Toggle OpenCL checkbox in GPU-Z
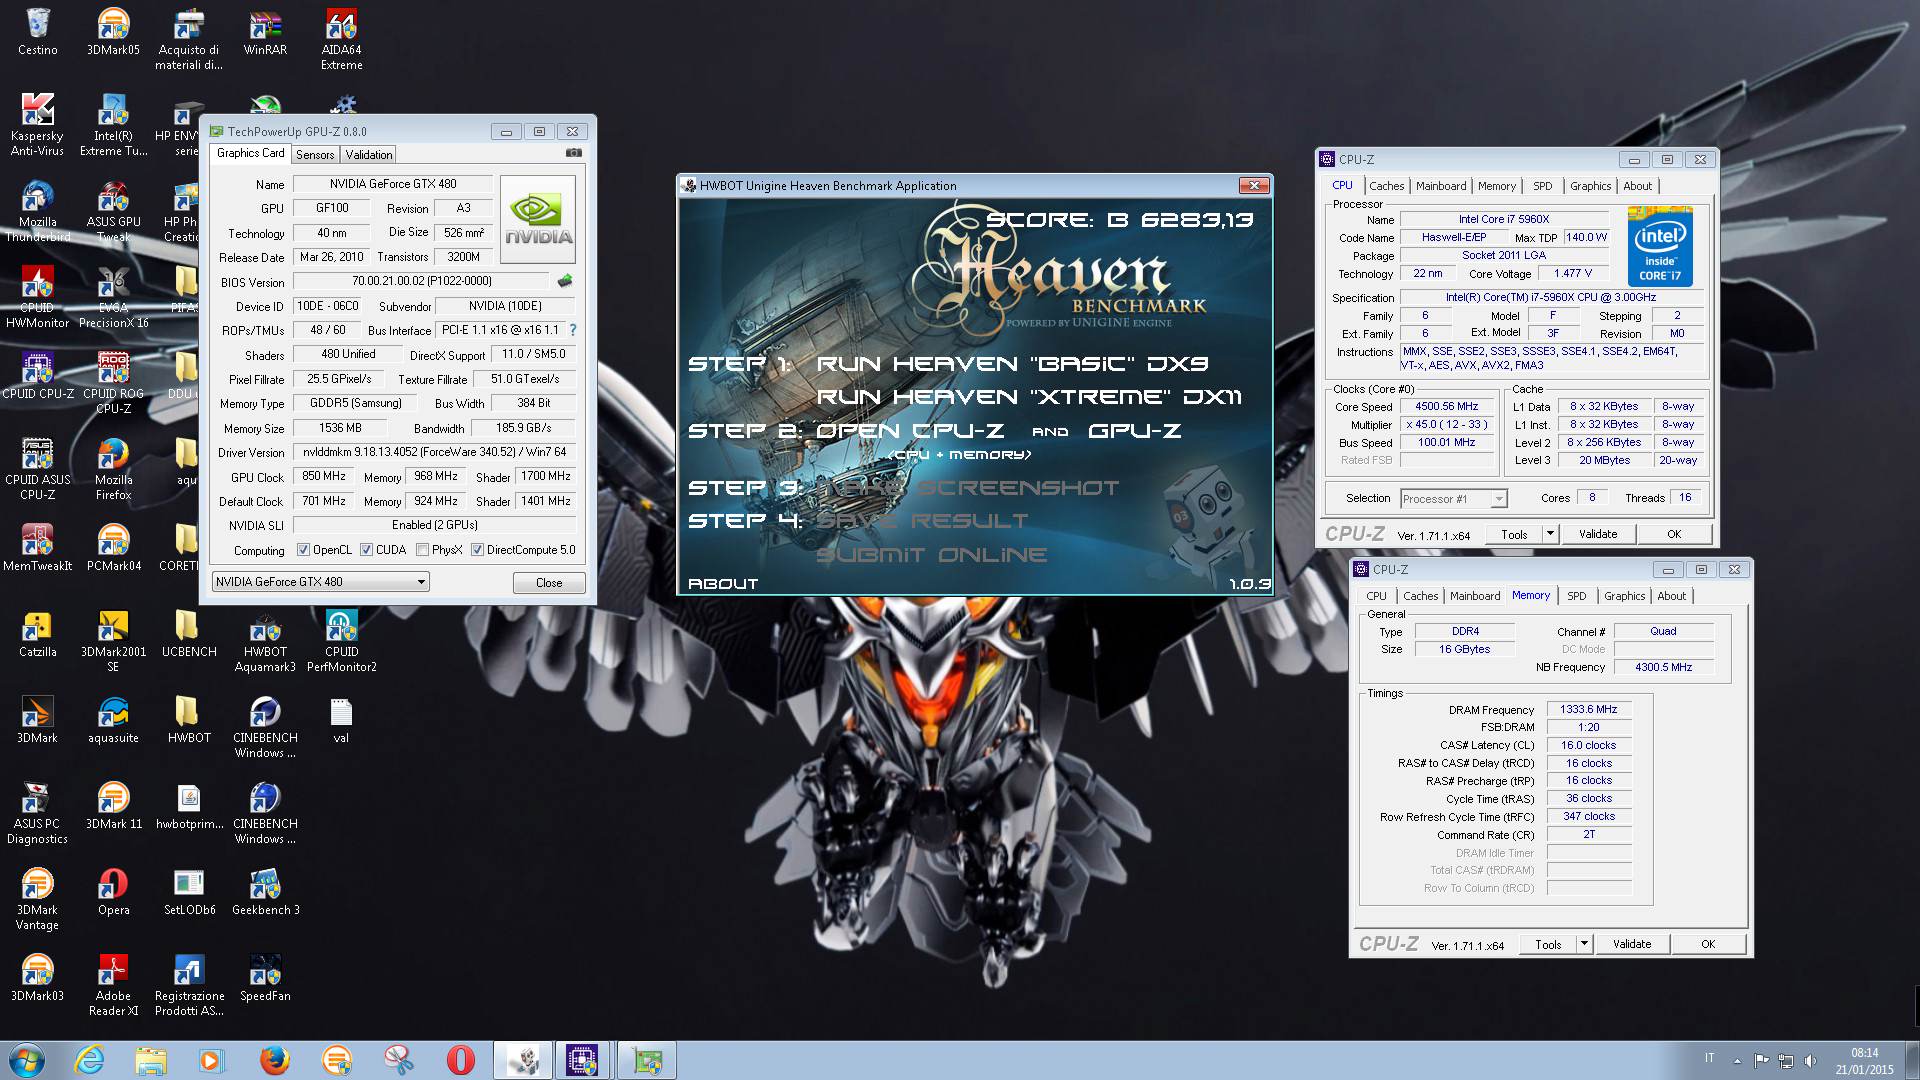This screenshot has width=1920, height=1080. click(303, 550)
